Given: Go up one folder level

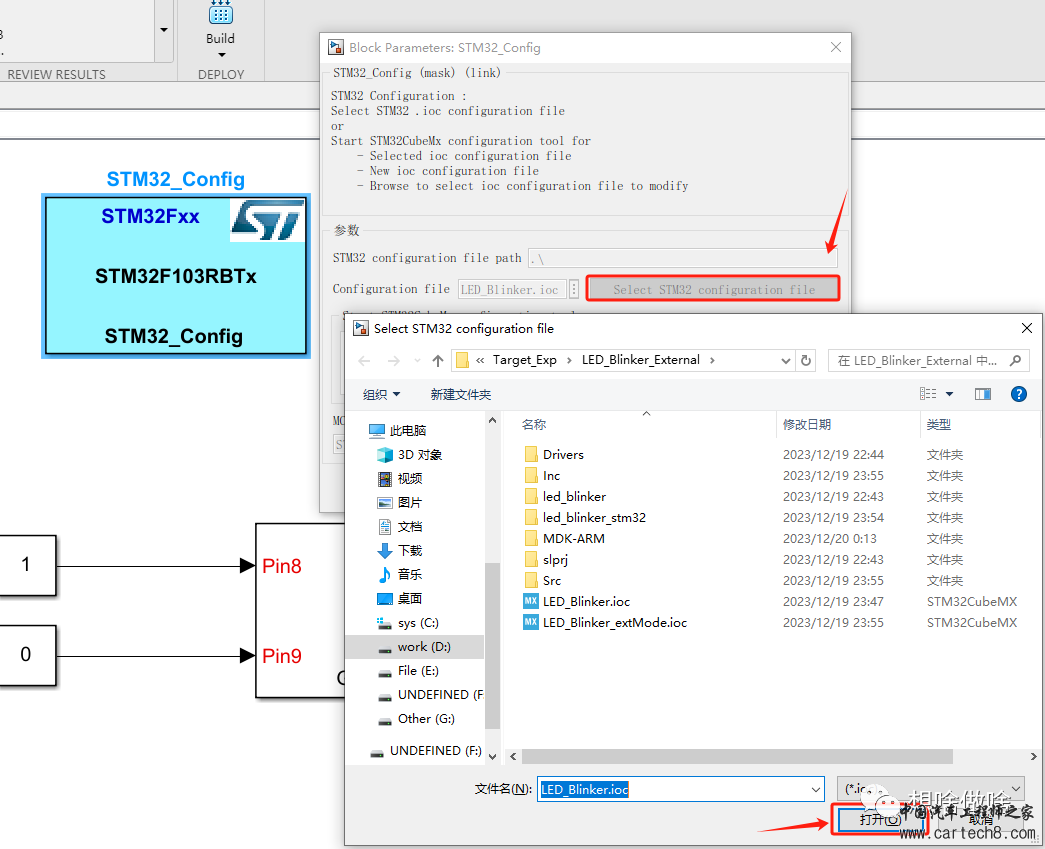Looking at the screenshot, I should point(438,361).
